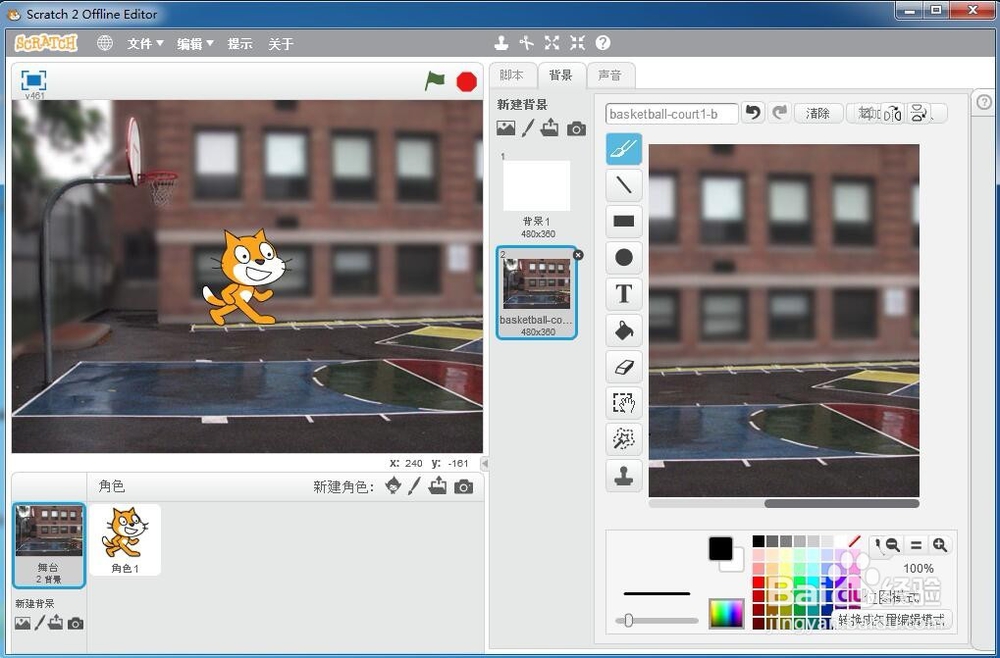Screen dimensions: 1000x658
Task: Edit the backdrop name field
Action: [x=672, y=114]
